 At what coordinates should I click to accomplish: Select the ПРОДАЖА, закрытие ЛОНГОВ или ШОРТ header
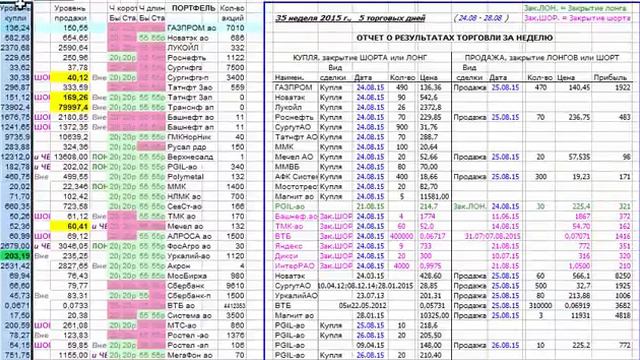point(542,58)
